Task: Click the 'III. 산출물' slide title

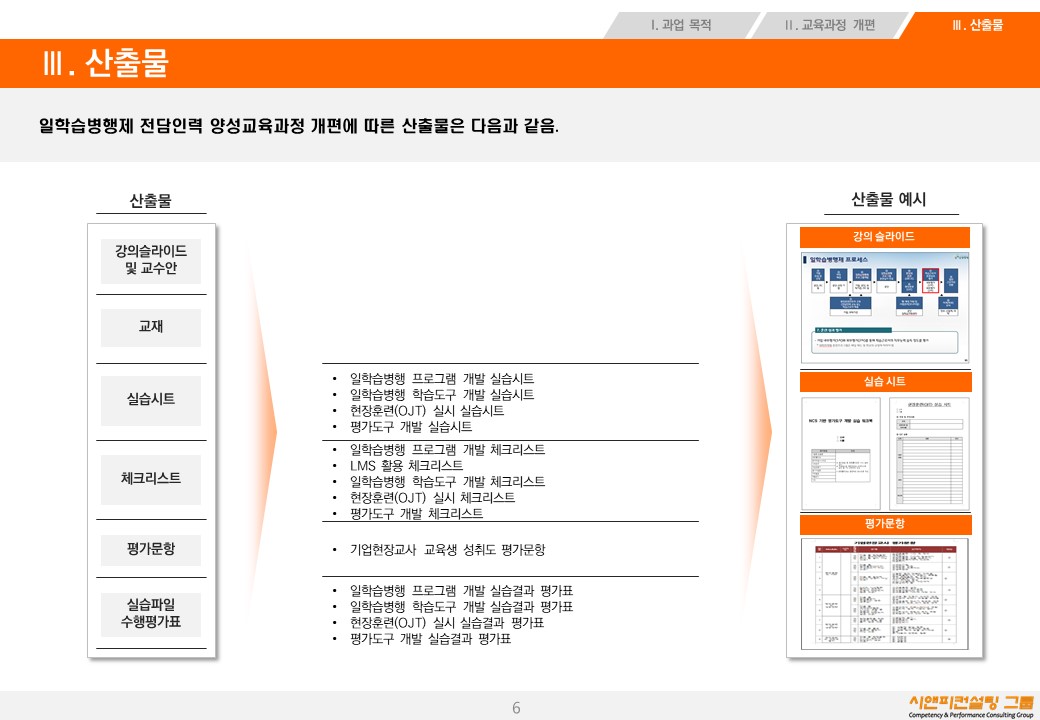Action: 106,64
